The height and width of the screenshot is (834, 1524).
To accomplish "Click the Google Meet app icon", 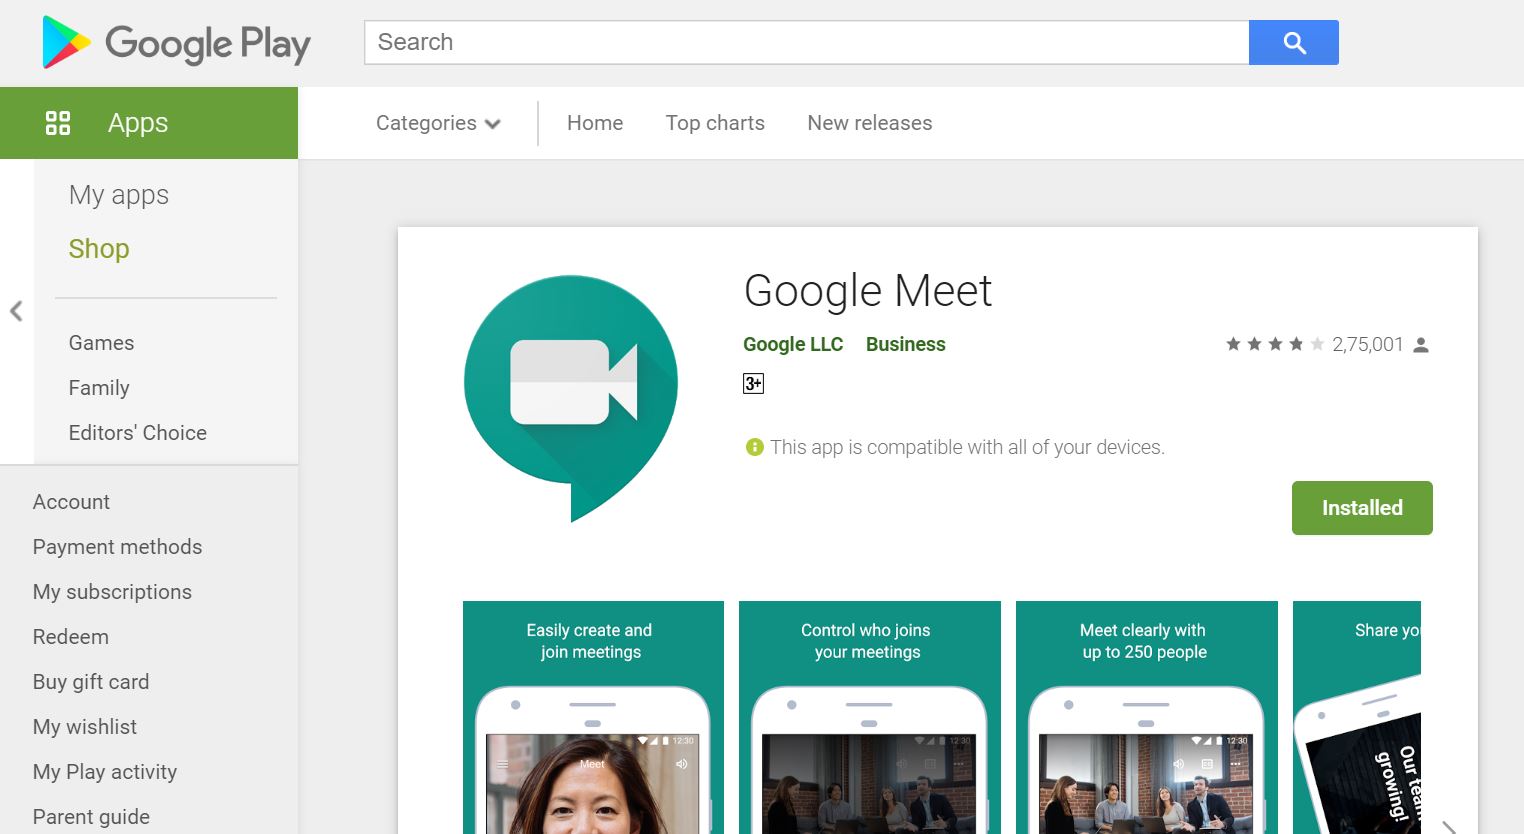I will point(571,398).
